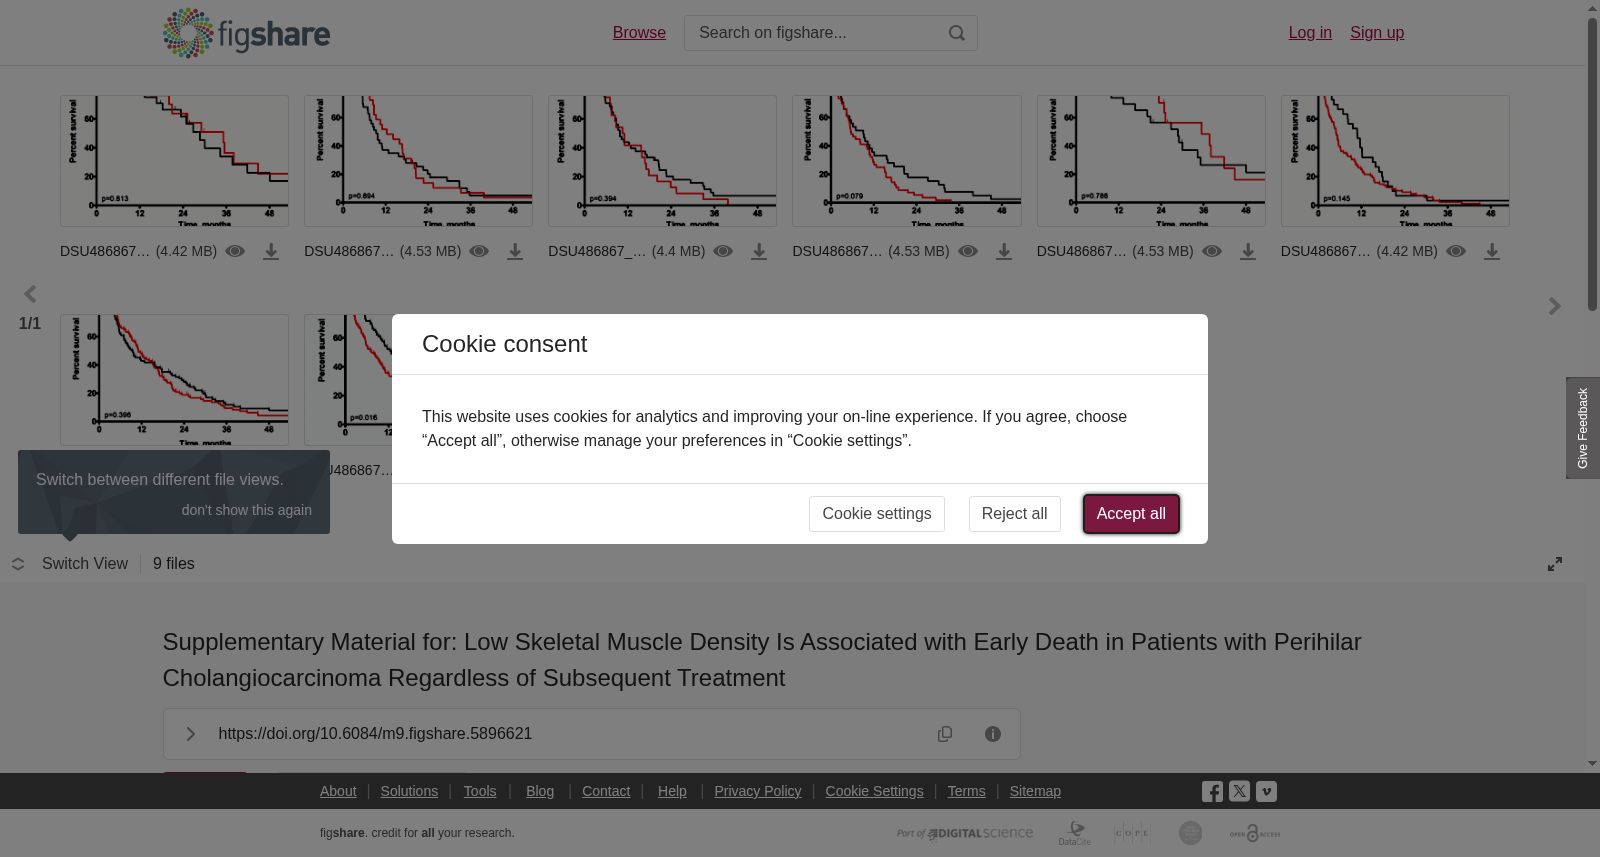Image resolution: width=1600 pixels, height=857 pixels.
Task: Download the sixth DSU486867 file
Action: point(1492,252)
